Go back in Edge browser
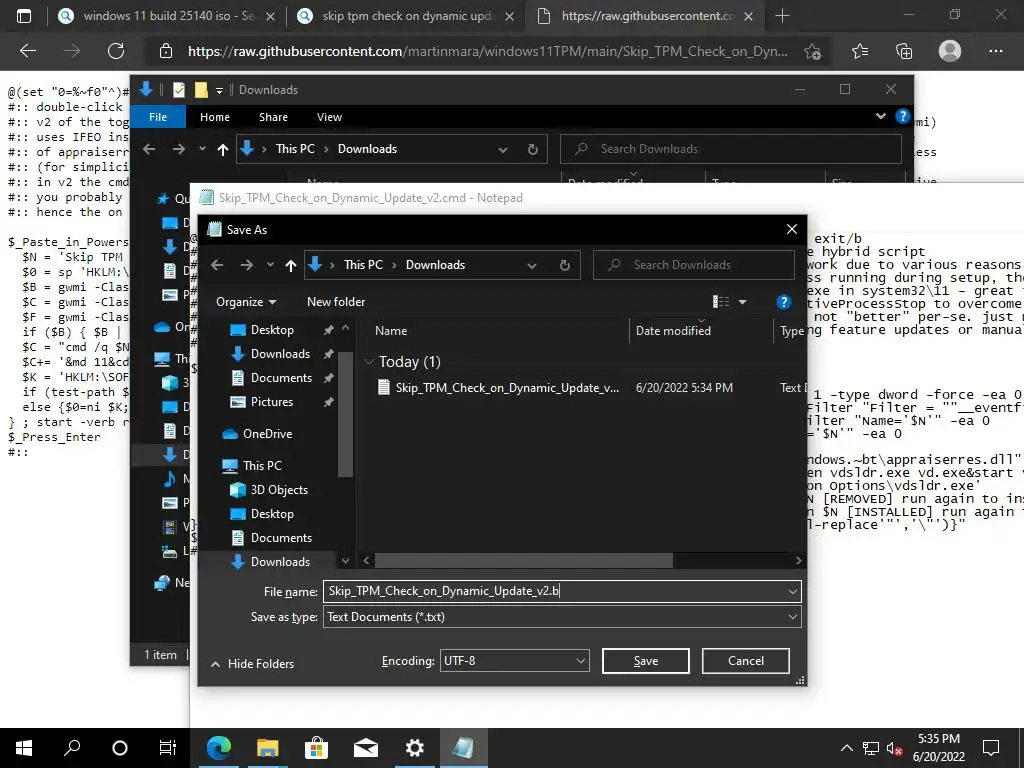 27,51
